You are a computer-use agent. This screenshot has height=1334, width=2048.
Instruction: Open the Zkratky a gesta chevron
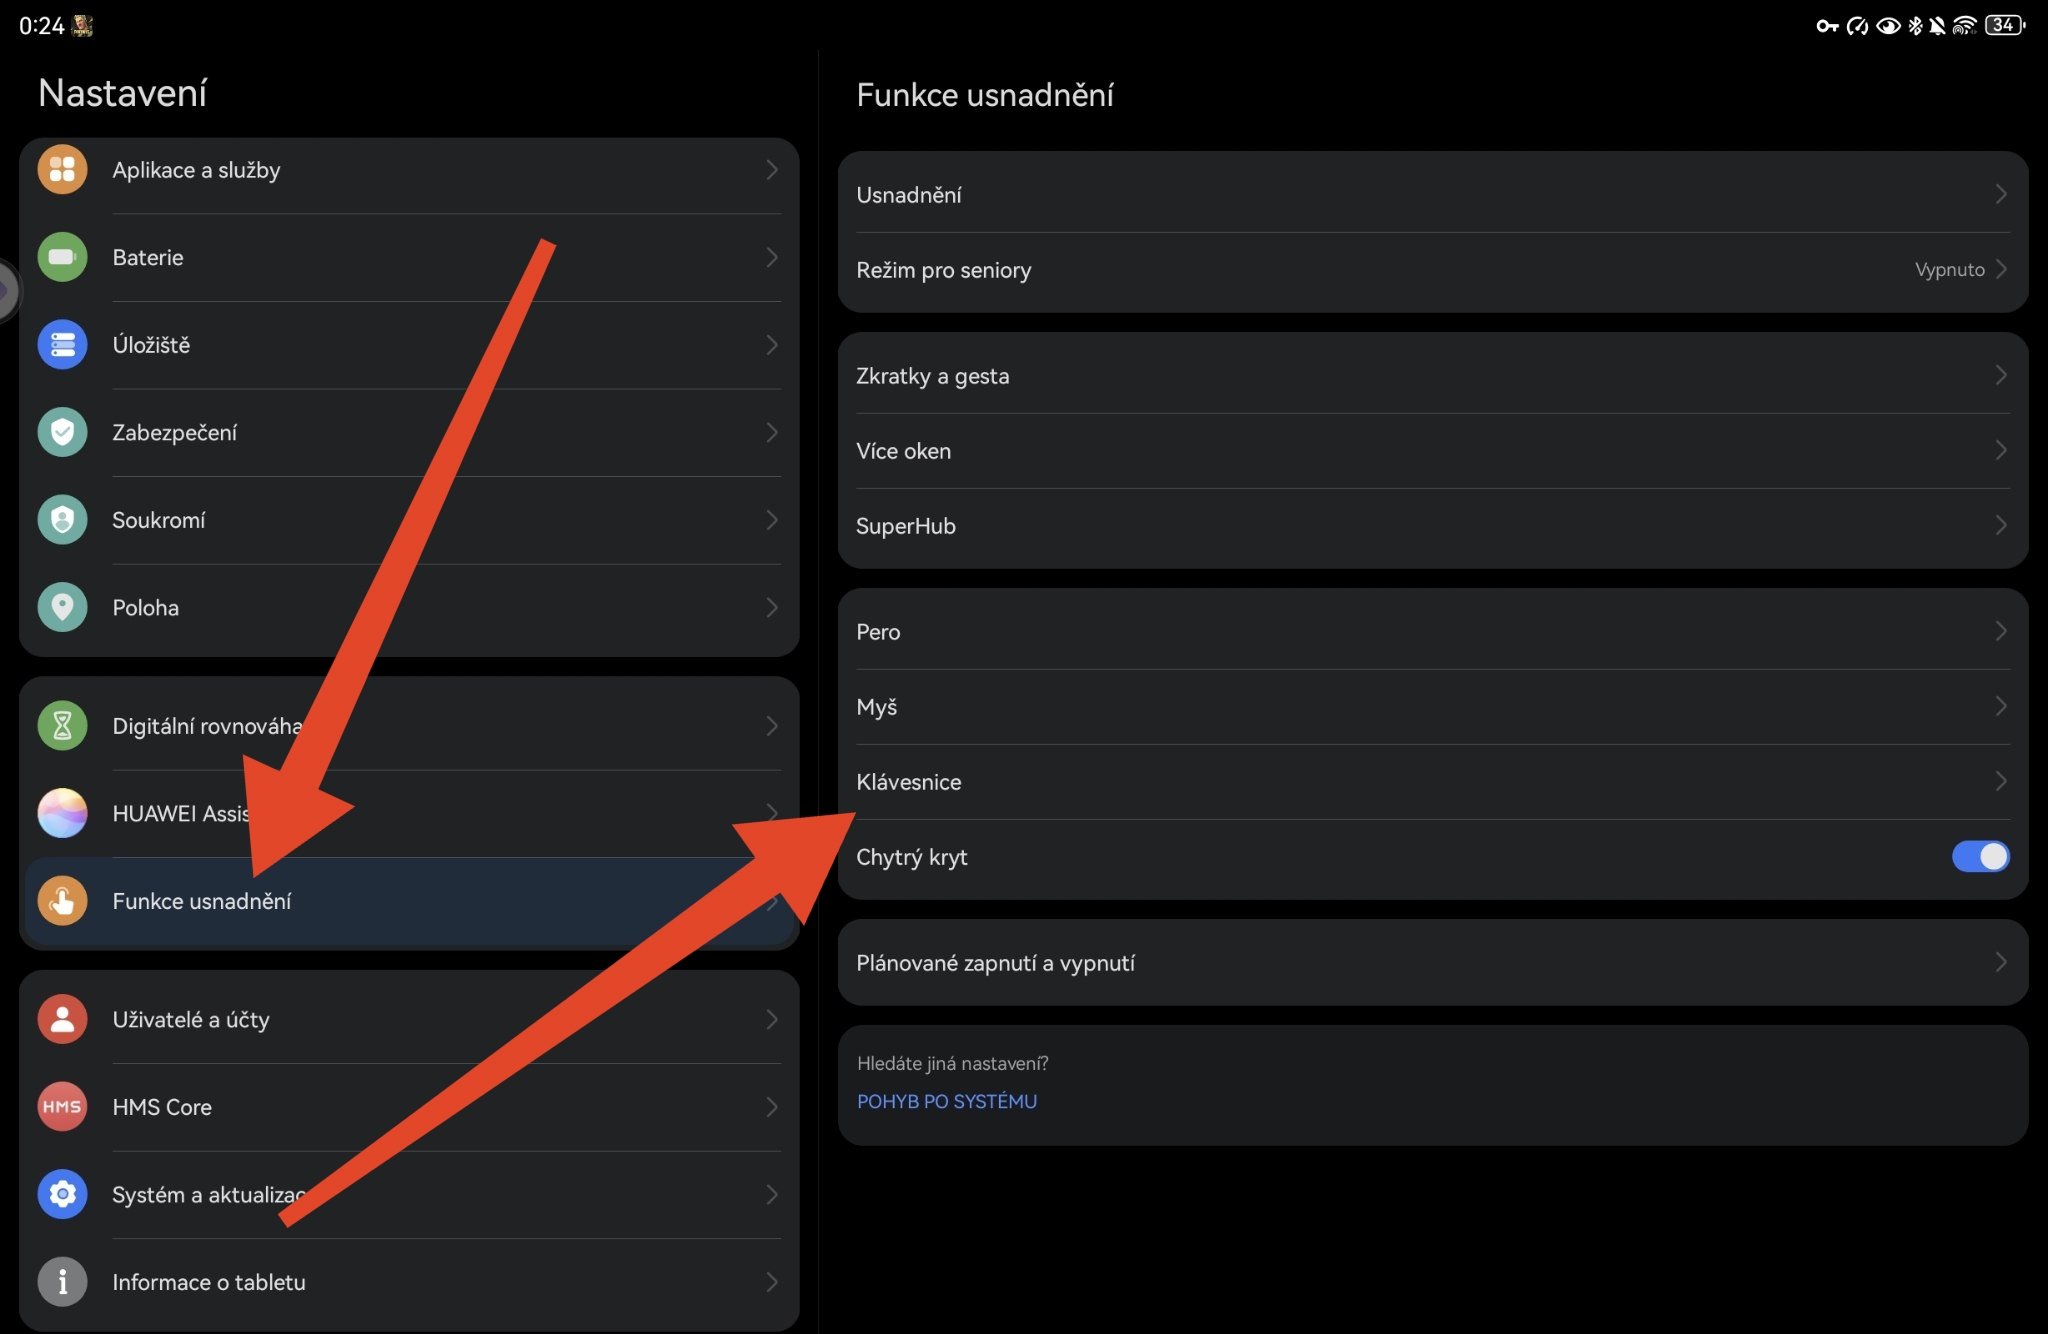tap(2001, 376)
